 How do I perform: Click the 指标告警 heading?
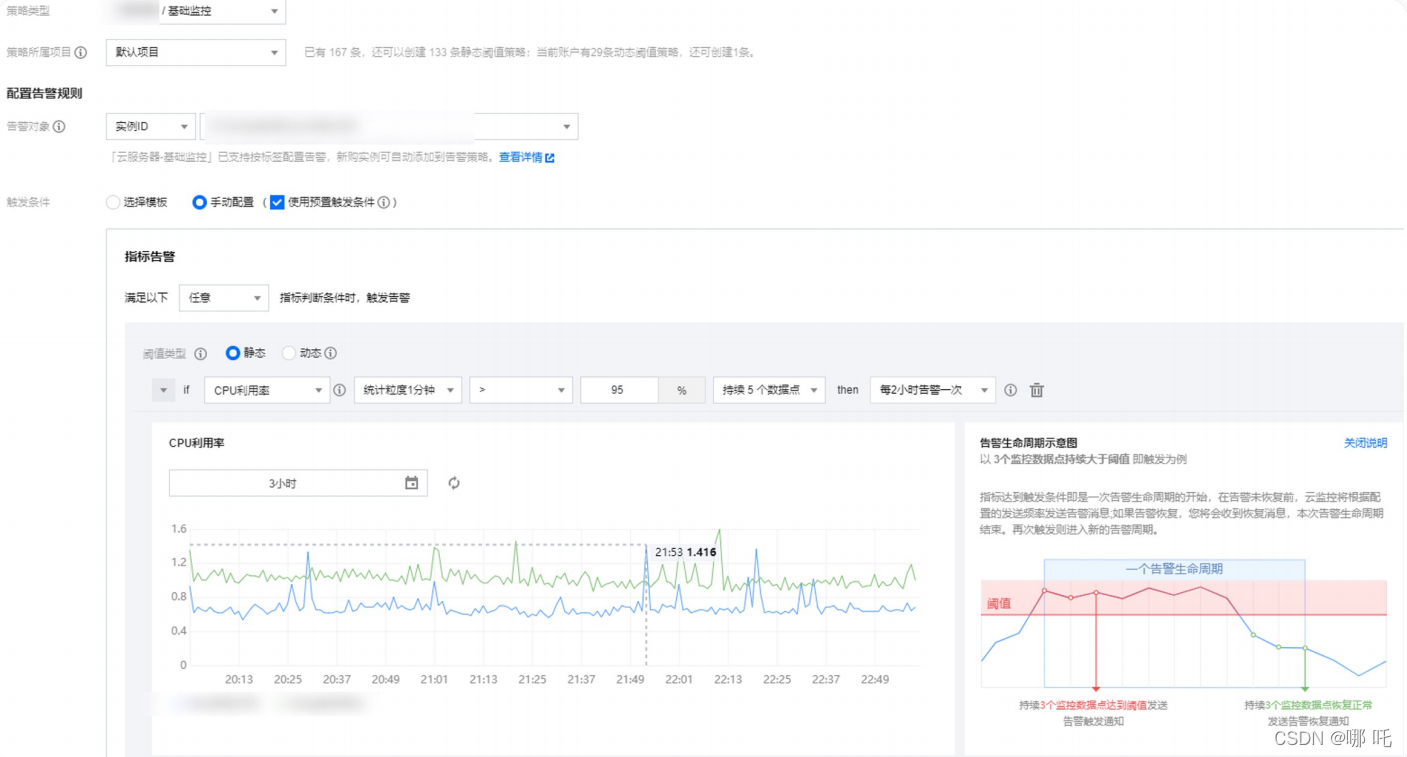[x=150, y=257]
